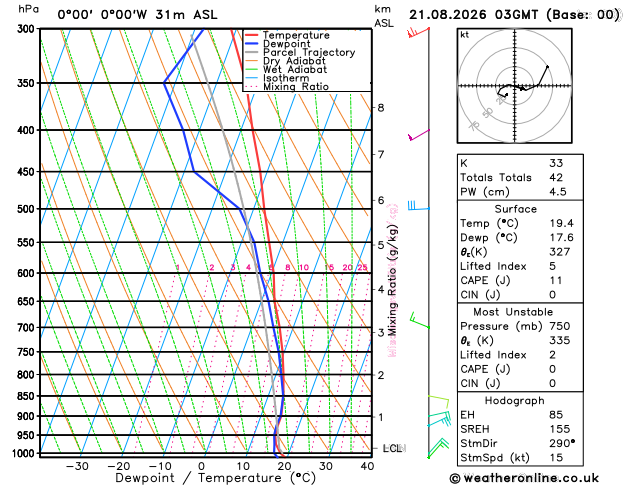Viewport: 629px width, 486px height.
Task: Click the hodograph circular plot
Action: [x=515, y=85]
